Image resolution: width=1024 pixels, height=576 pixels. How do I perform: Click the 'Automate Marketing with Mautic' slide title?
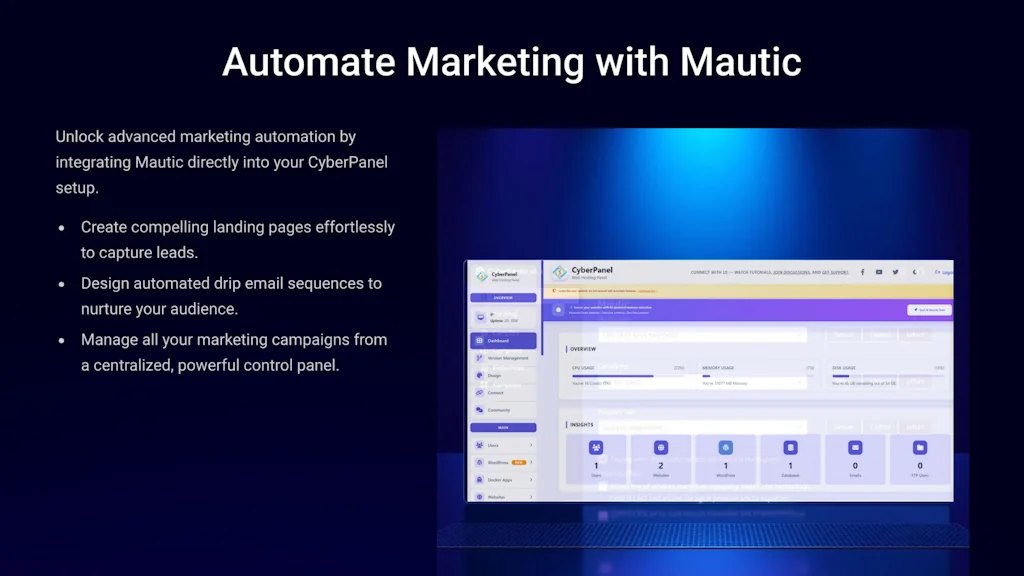[x=511, y=62]
